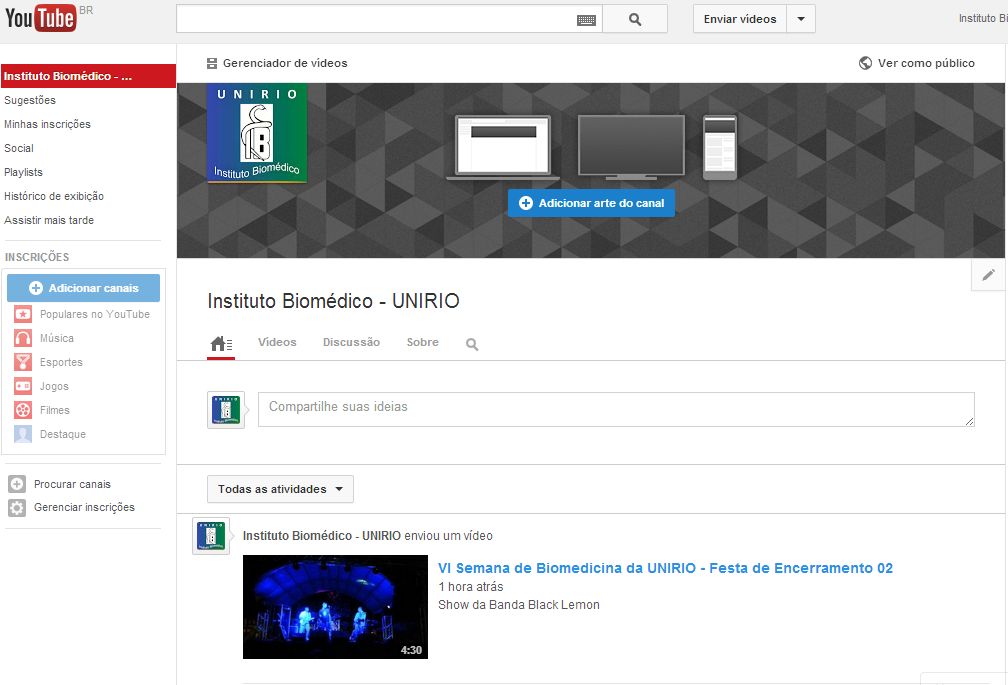Open the Filmes category icon
1008x685 pixels.
tap(24, 410)
